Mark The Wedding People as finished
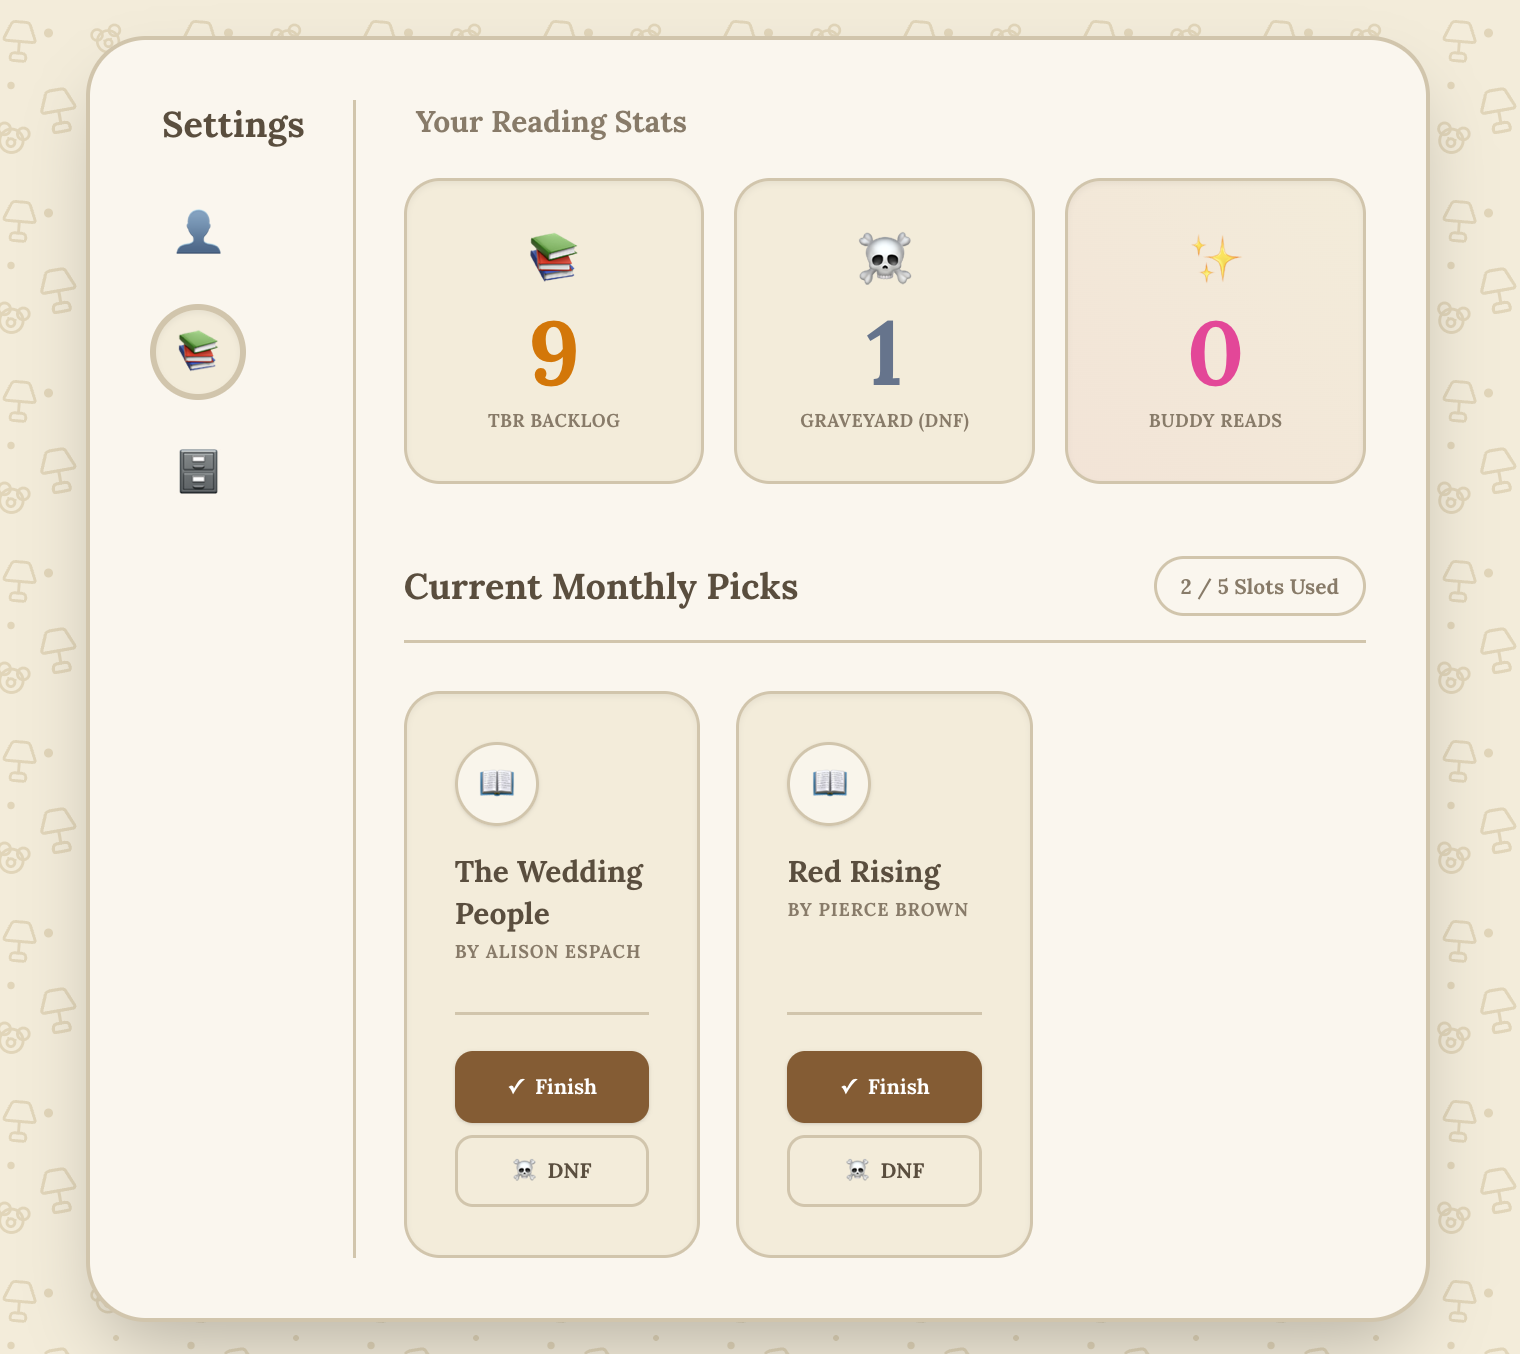 [x=552, y=1087]
